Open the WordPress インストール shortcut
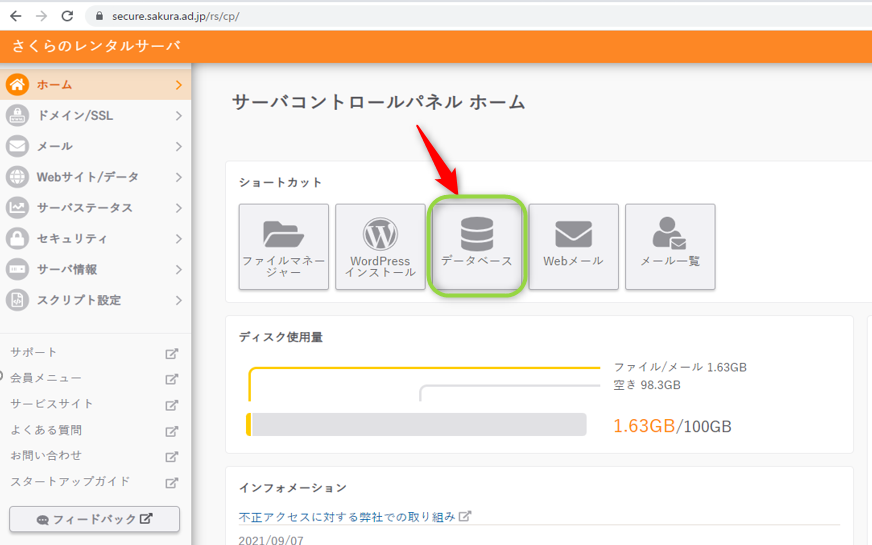Image resolution: width=872 pixels, height=545 pixels. pyautogui.click(x=380, y=246)
